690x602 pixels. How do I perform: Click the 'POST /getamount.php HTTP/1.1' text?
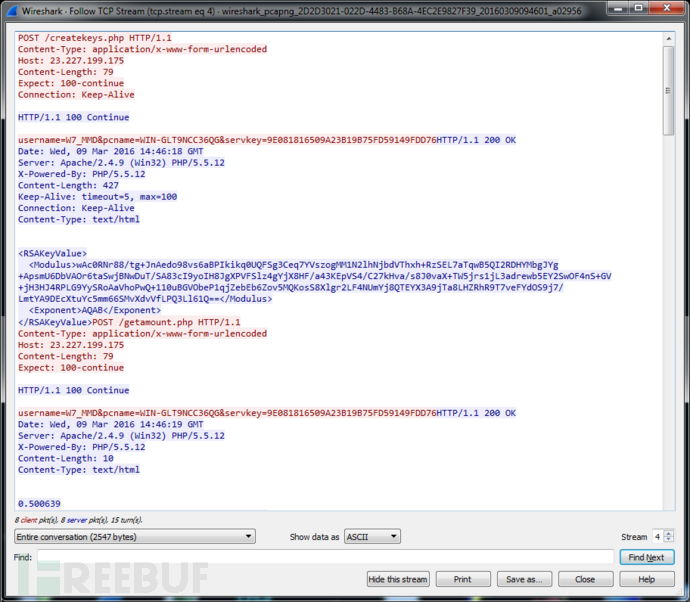tap(166, 322)
